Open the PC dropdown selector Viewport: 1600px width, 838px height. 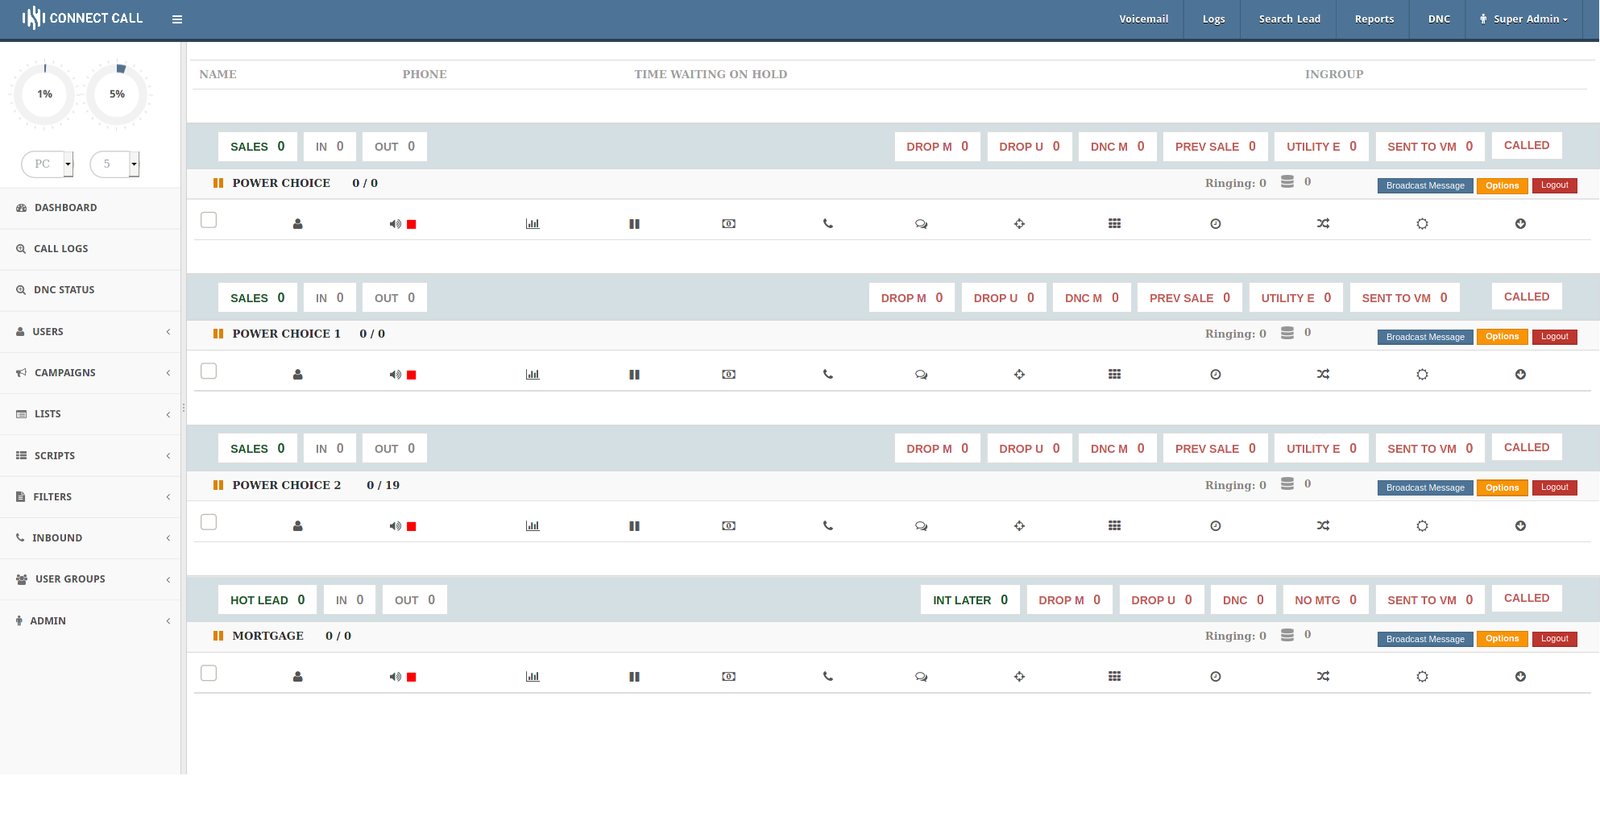pyautogui.click(x=48, y=164)
